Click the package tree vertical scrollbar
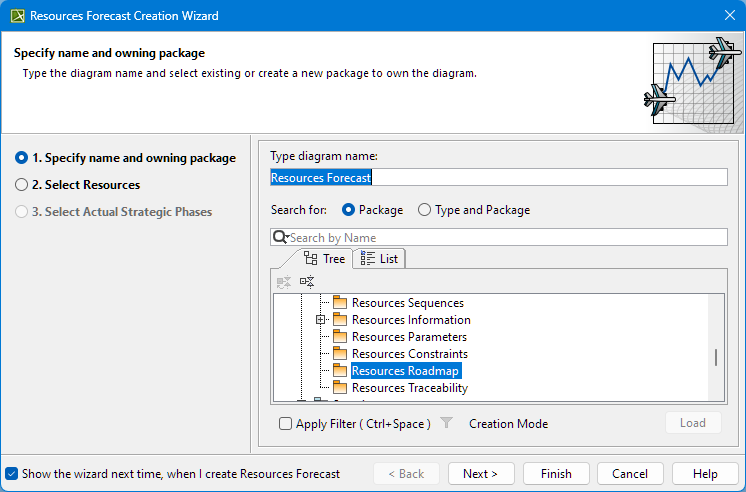Screen dimensions: 746x492 [x=715, y=357]
